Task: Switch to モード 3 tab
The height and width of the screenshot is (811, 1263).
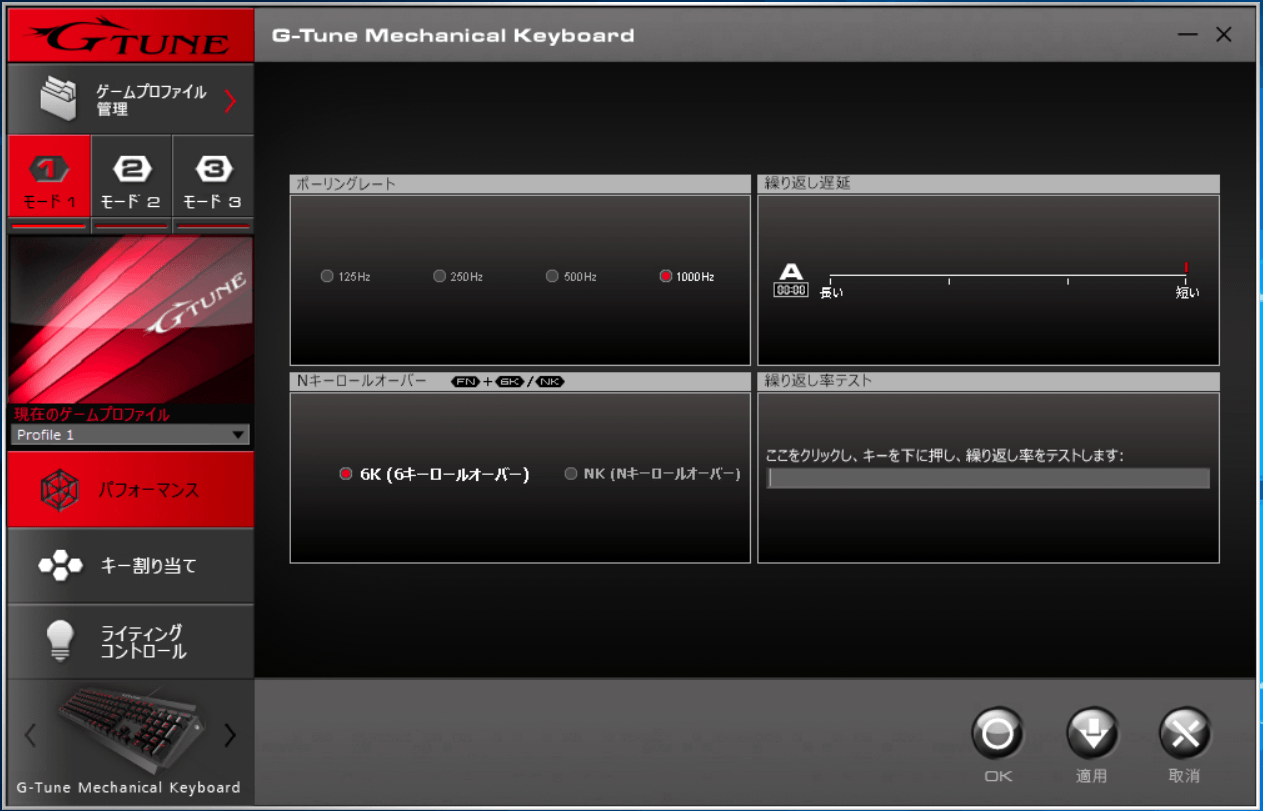Action: (x=213, y=177)
